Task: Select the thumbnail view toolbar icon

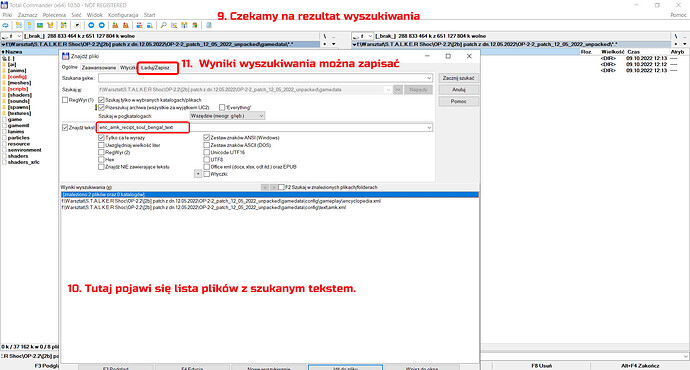Action: tap(40, 26)
